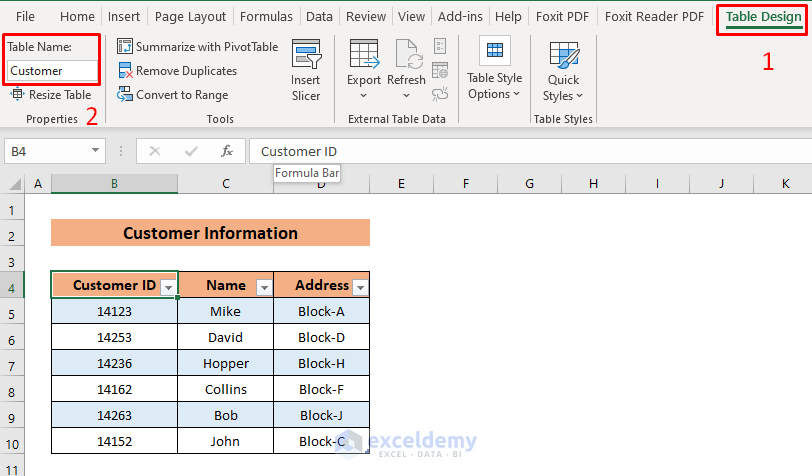Click the formula bar text Customer ID
The height and width of the screenshot is (476, 812).
pyautogui.click(x=299, y=151)
